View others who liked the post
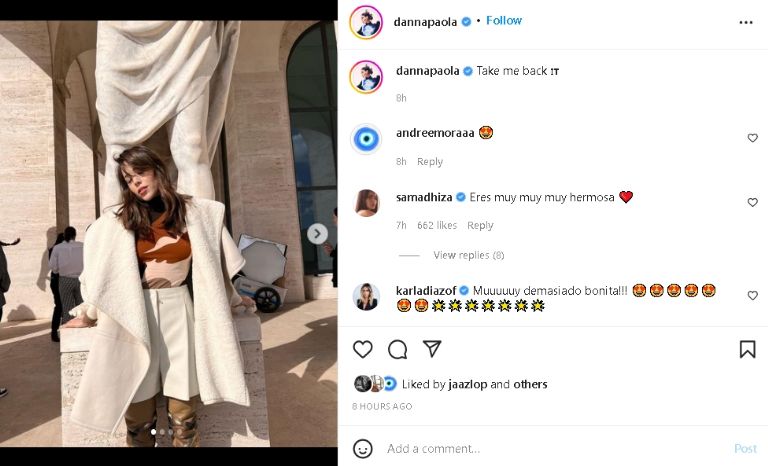Image resolution: width=768 pixels, height=466 pixels. (530, 384)
